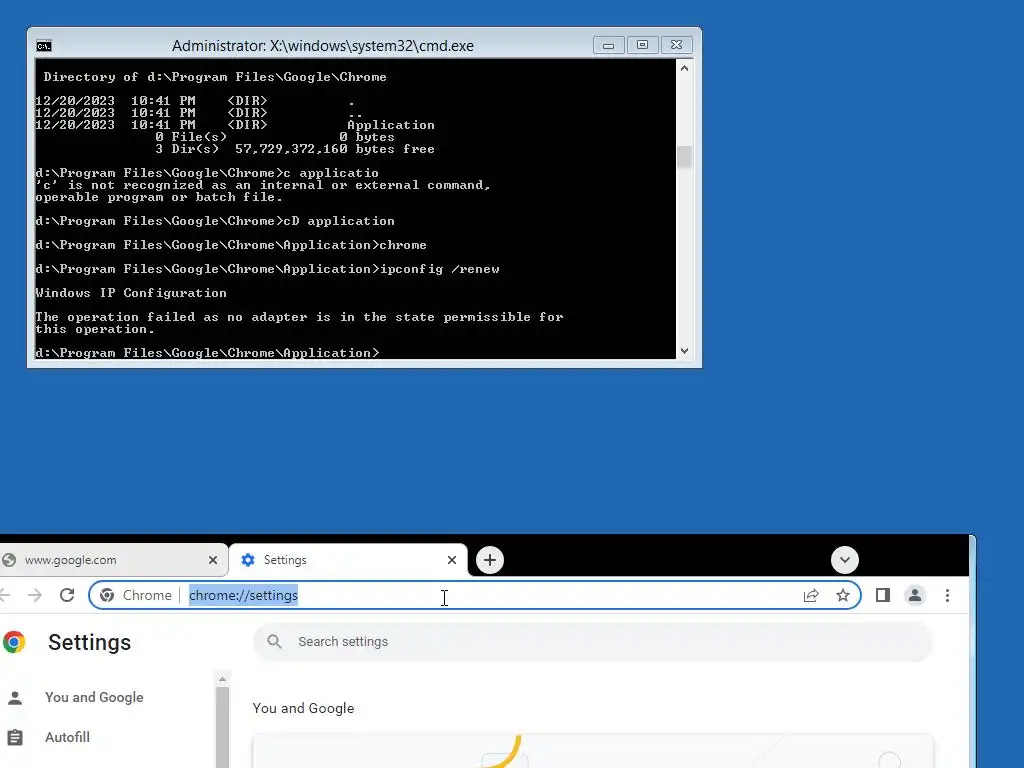Click the 'You and Google' section heading
Viewport: 1024px width, 768px height.
pos(303,709)
